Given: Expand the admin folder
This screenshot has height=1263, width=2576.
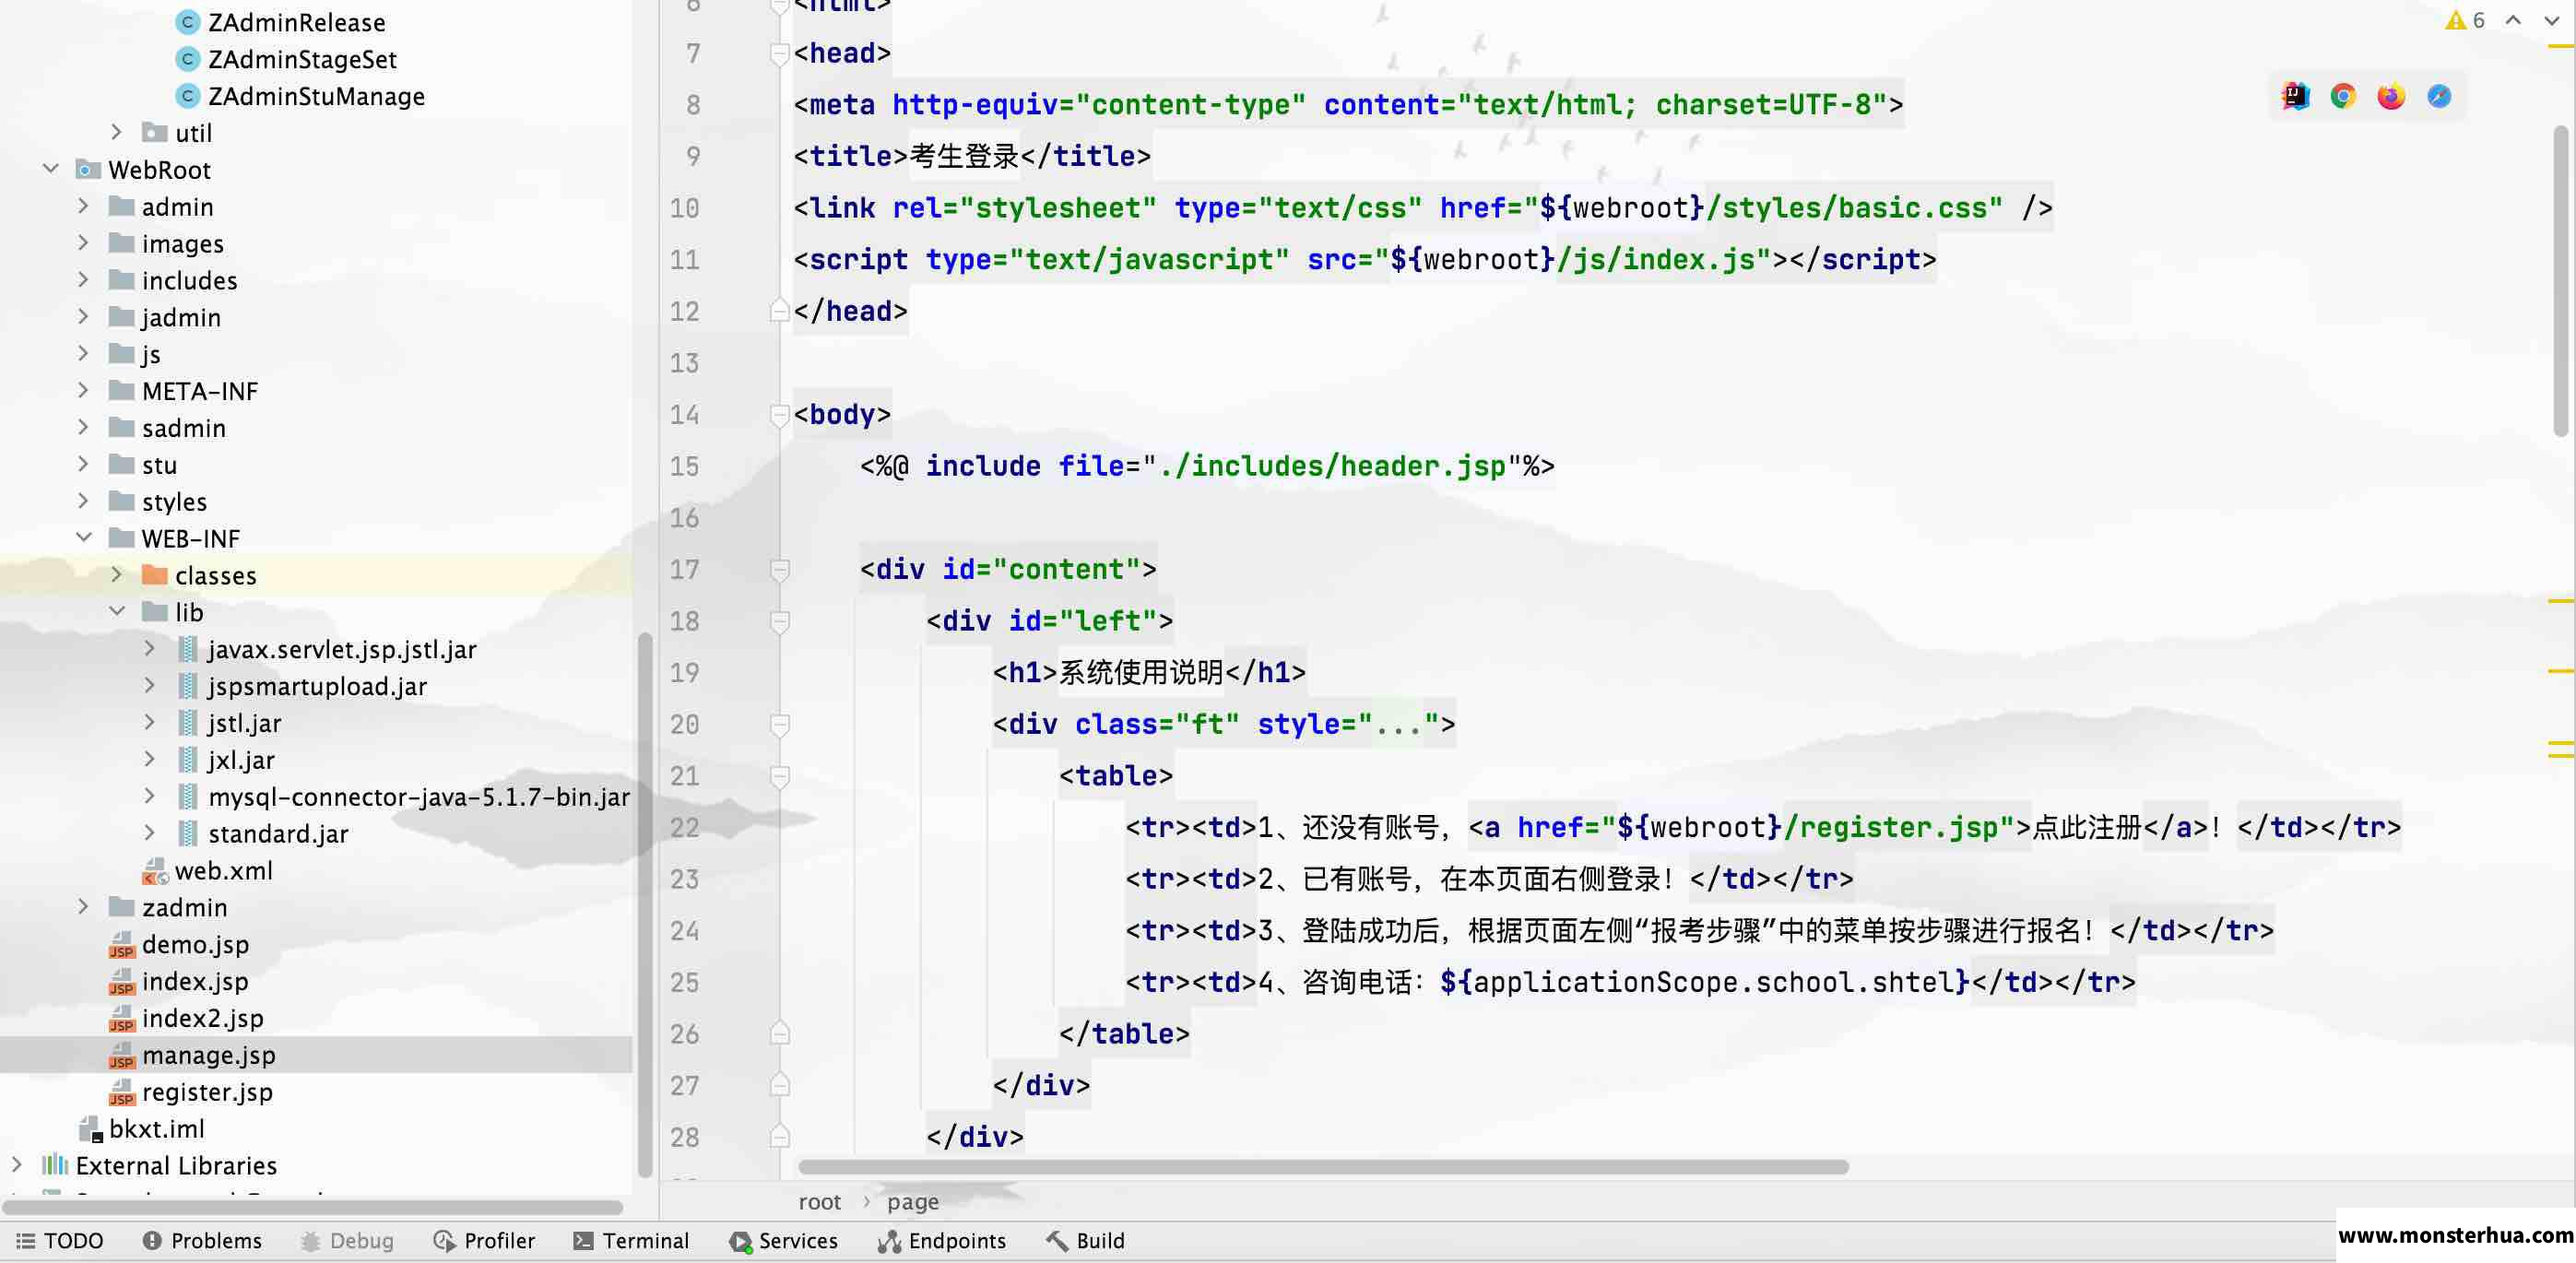Looking at the screenshot, I should tap(83, 206).
